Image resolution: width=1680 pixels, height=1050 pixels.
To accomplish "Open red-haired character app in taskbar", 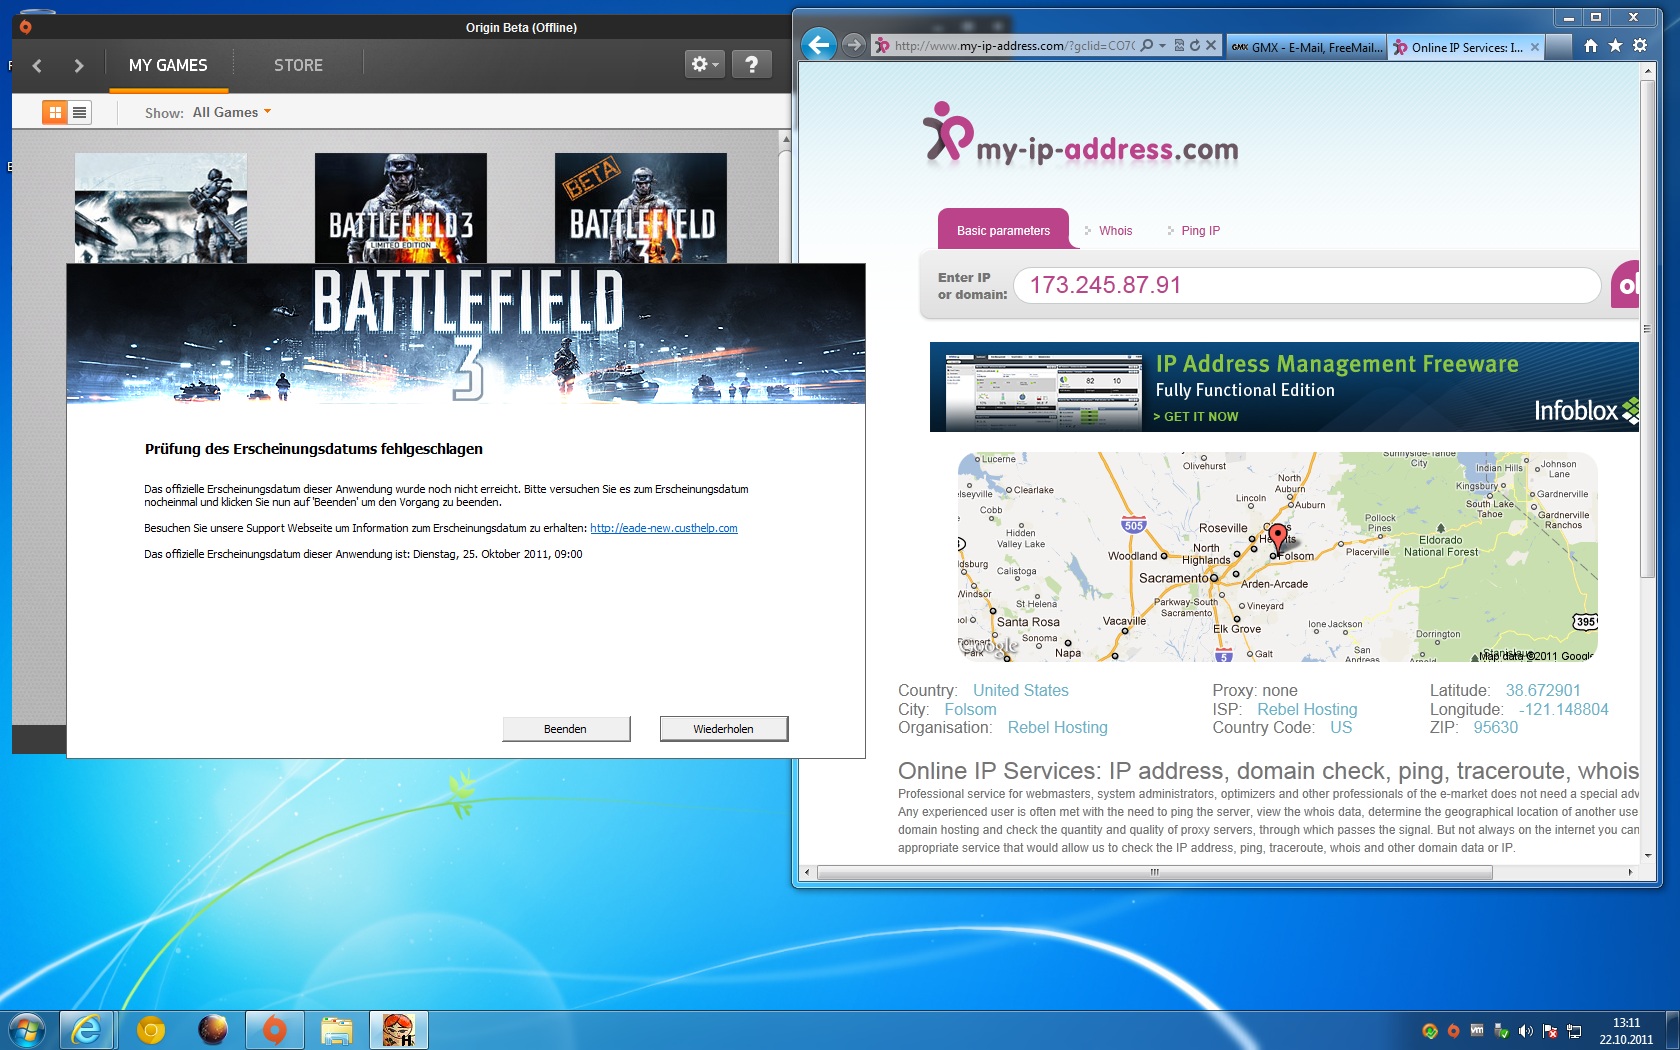I will (x=398, y=1030).
